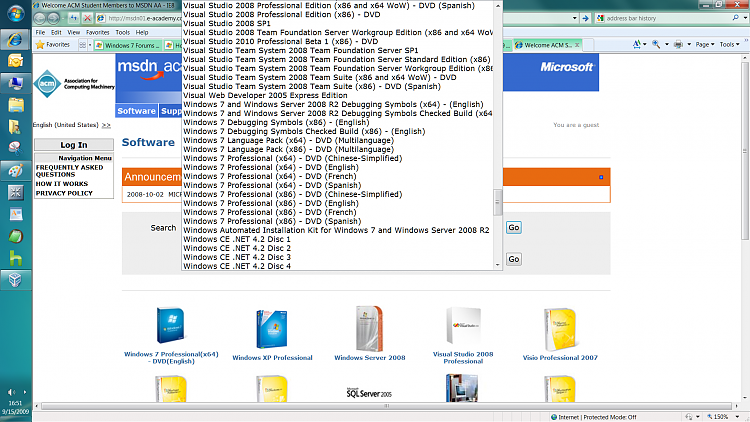Click the page horizontal scrollbar thumb
The image size is (750, 422).
(386, 406)
